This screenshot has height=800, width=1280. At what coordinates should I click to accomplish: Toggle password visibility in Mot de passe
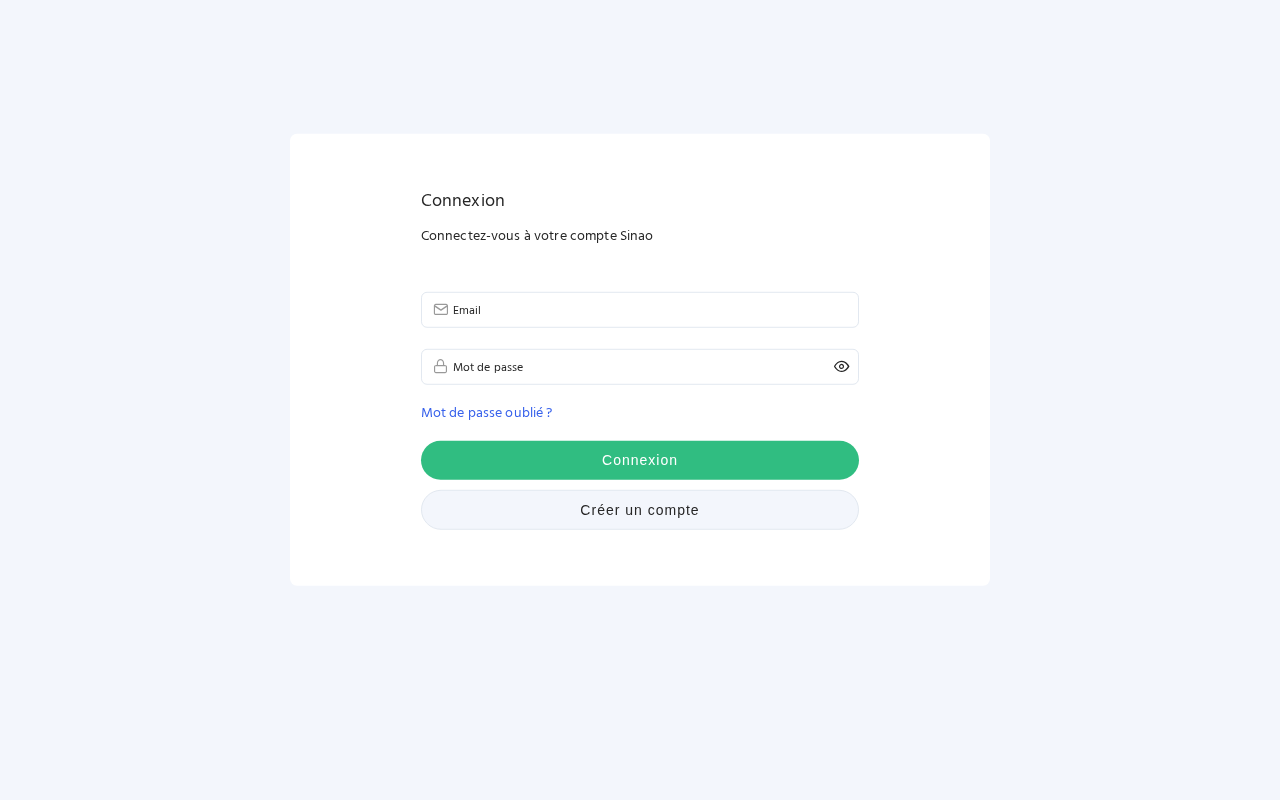(841, 367)
